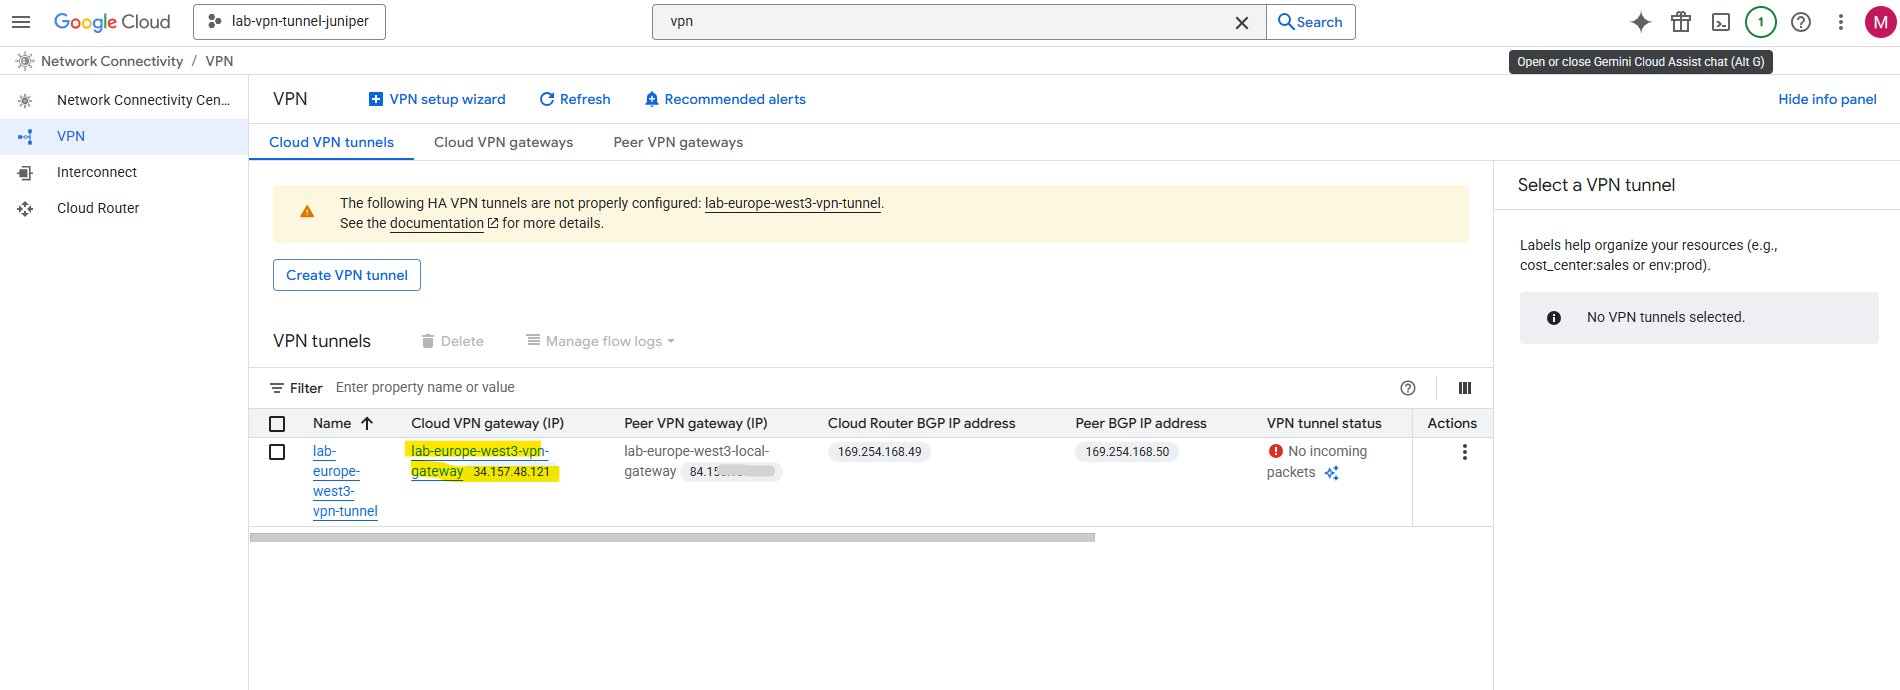Select the lab-europe-west3-vpn-tunnel row checkbox

[277, 452]
